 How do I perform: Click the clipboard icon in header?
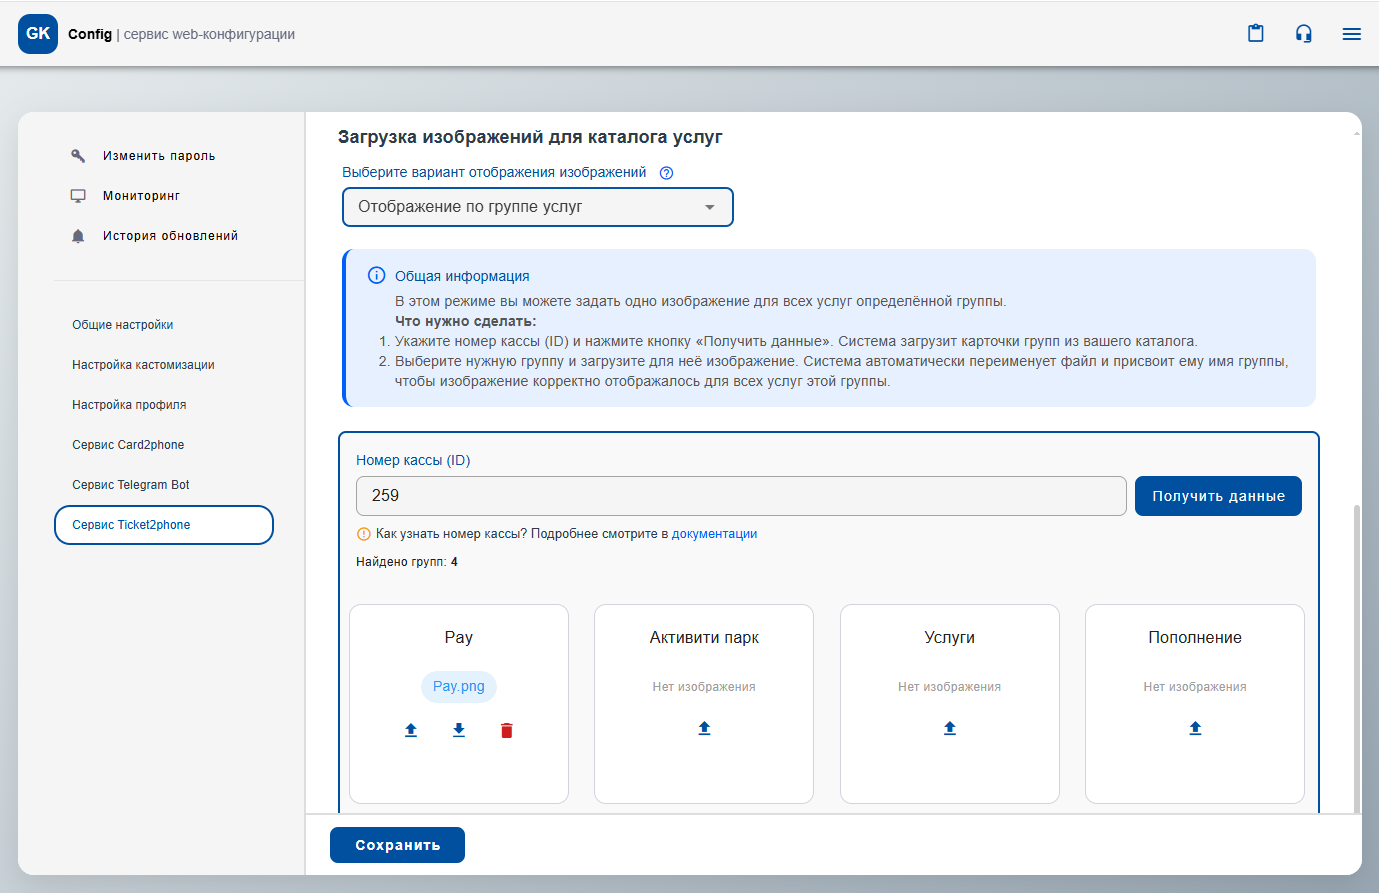pos(1255,34)
